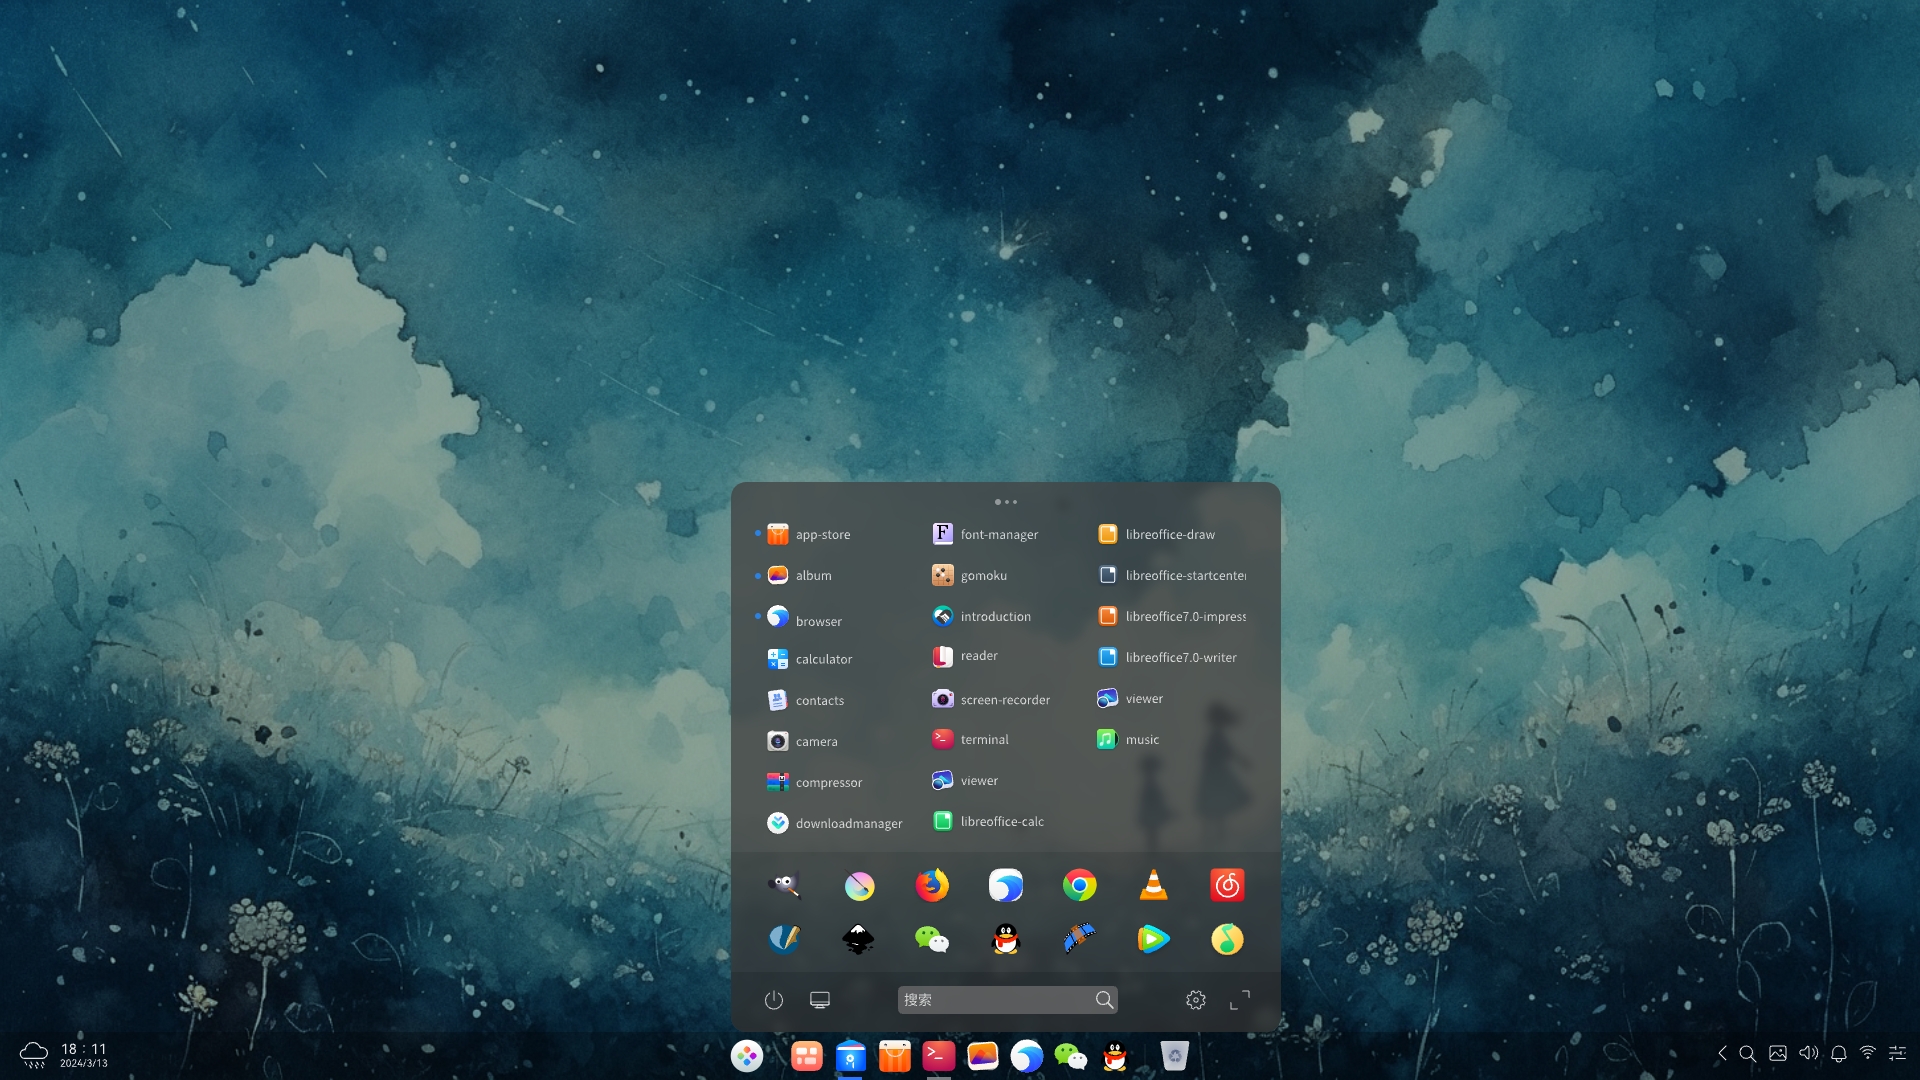Launch VLC cone icon

pyautogui.click(x=1153, y=885)
